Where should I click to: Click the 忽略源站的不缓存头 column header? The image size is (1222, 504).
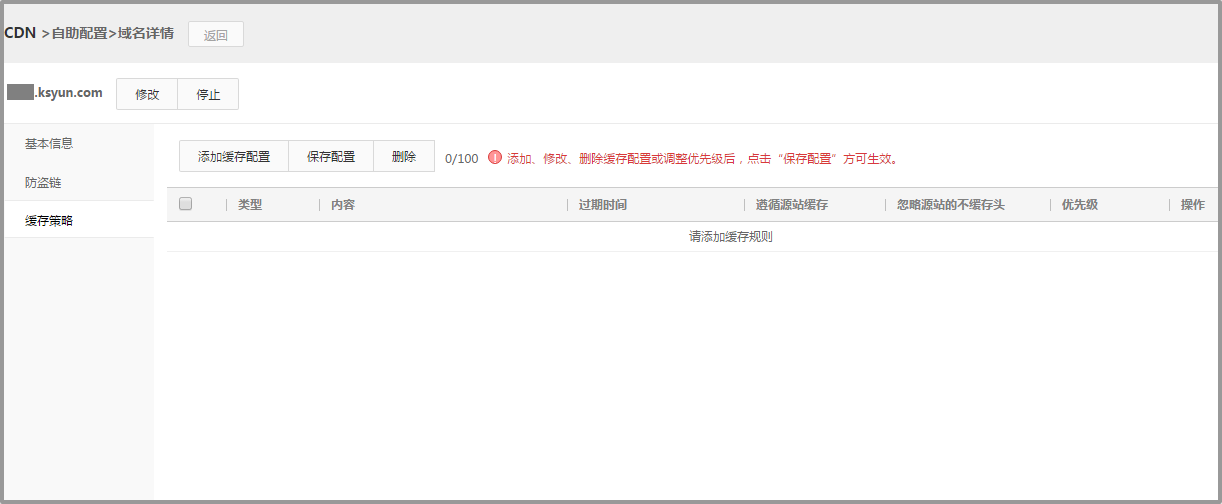point(951,205)
